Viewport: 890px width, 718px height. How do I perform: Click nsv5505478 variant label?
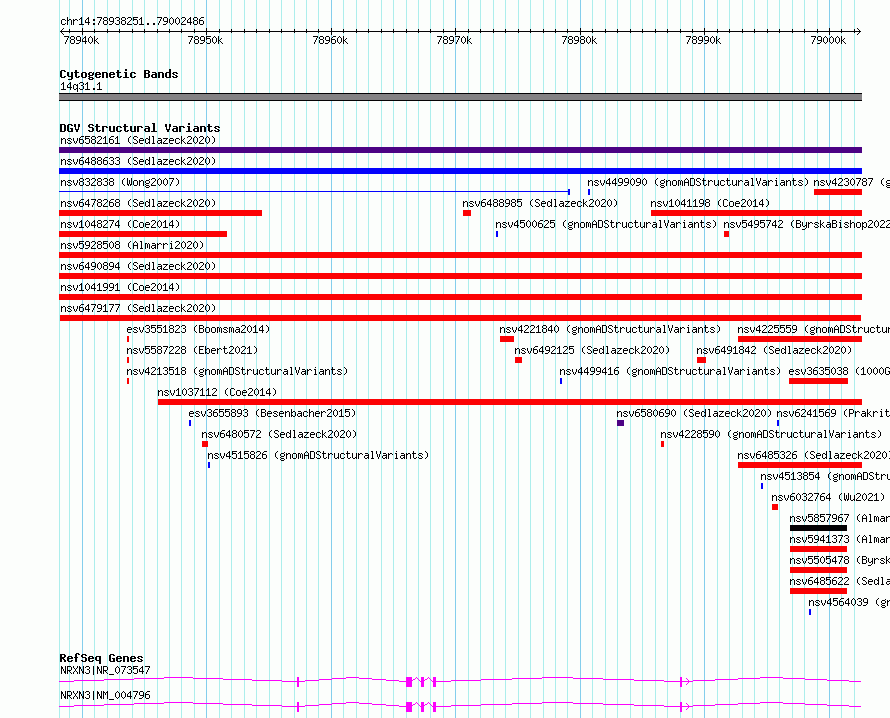click(x=839, y=560)
